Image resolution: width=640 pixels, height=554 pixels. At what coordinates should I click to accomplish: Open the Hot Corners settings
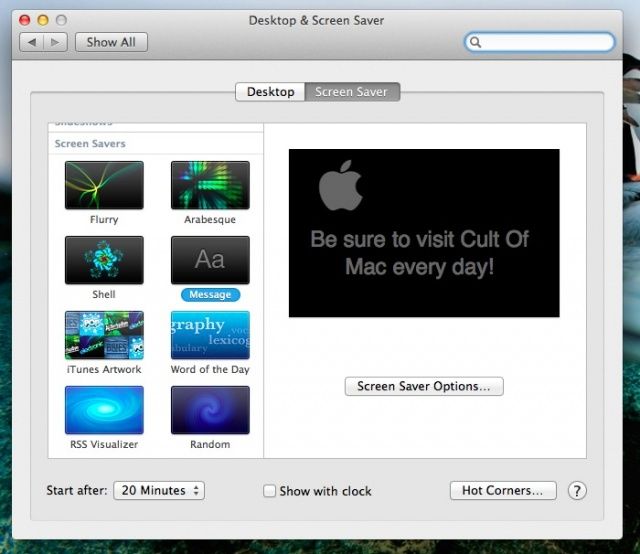pos(502,491)
